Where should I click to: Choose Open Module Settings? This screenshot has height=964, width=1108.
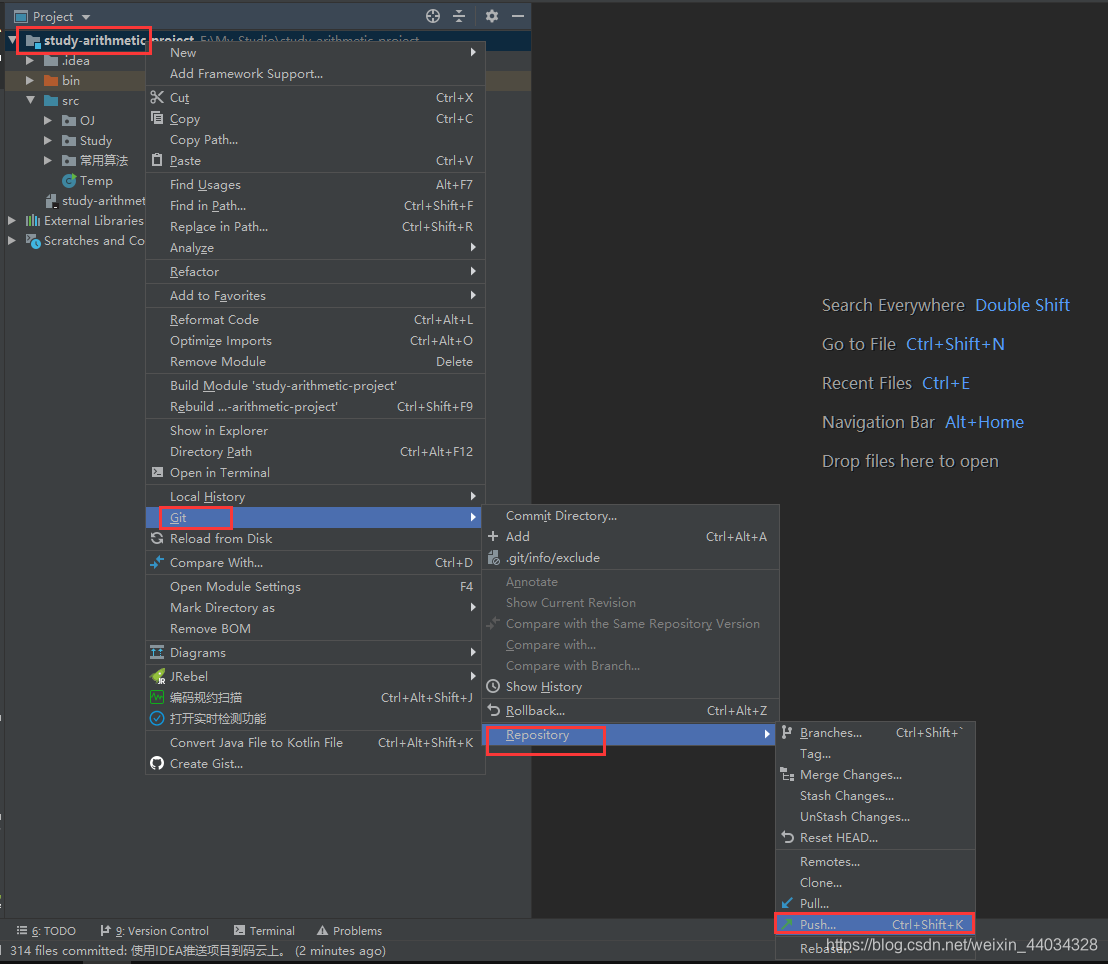tap(315, 587)
